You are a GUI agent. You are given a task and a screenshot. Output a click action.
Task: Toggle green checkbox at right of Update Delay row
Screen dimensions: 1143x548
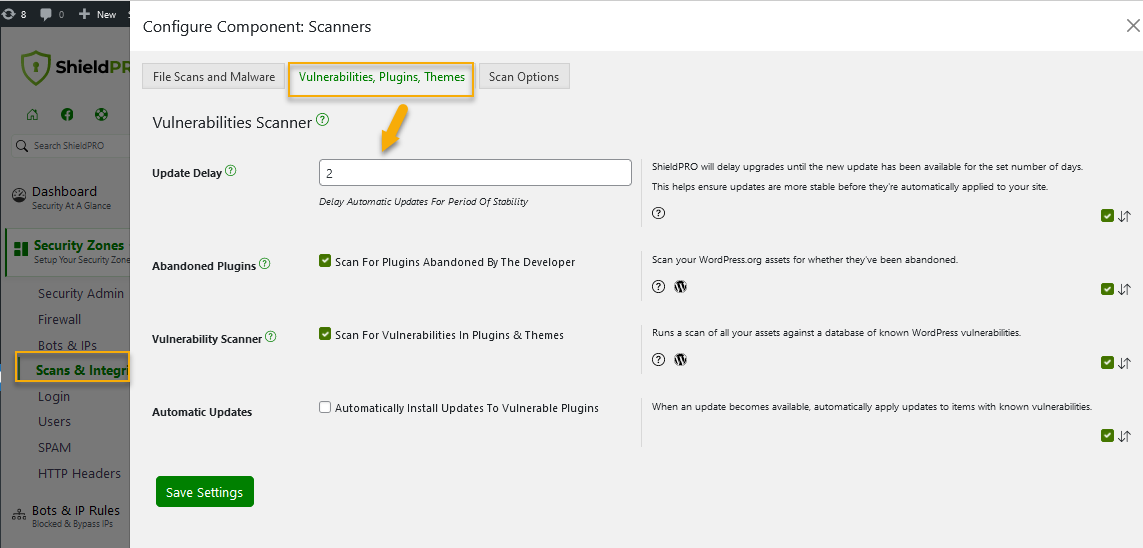pyautogui.click(x=1107, y=216)
